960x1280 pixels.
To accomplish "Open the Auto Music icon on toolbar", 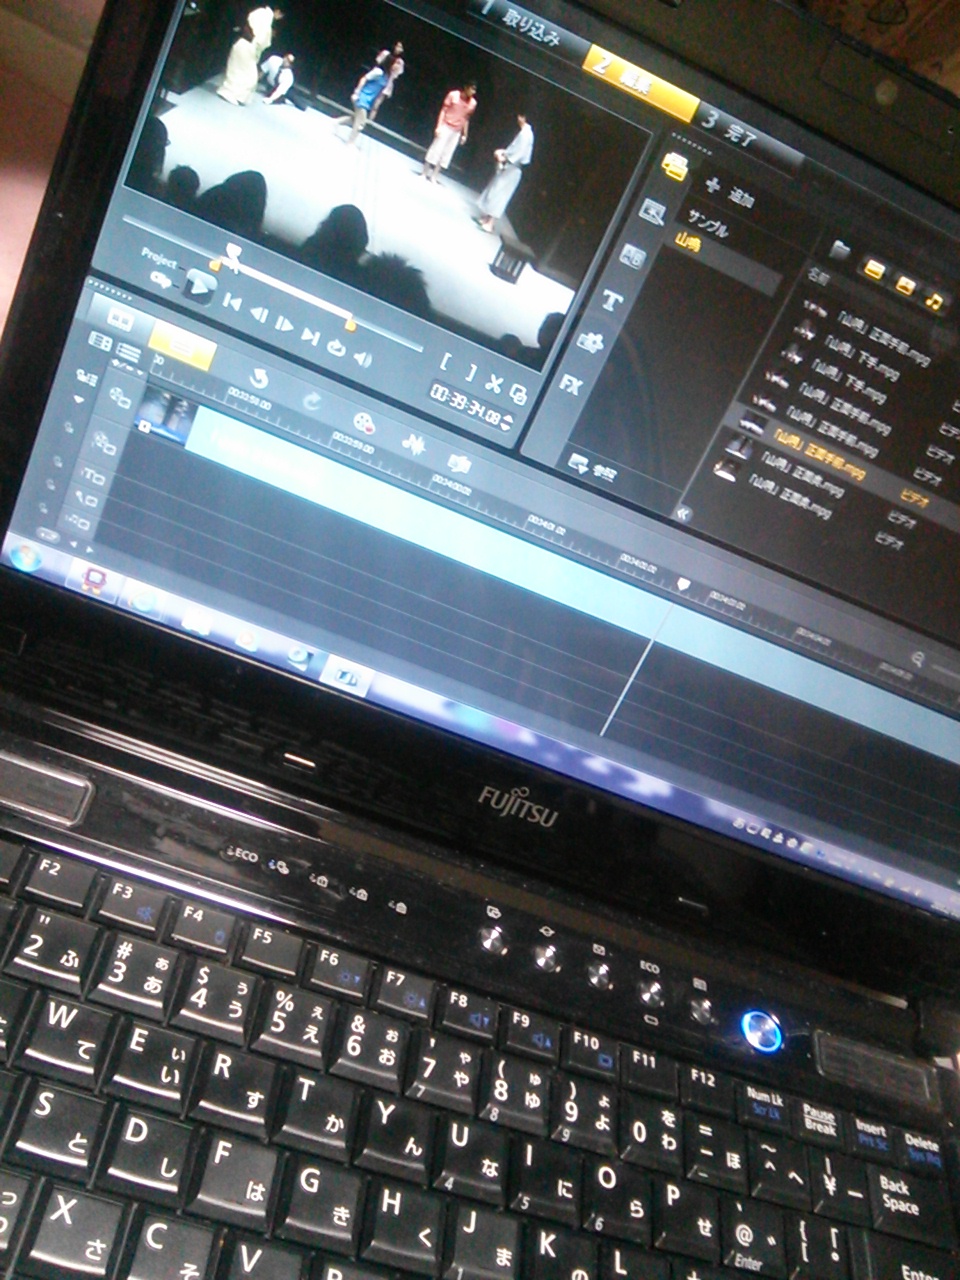I will 459,464.
